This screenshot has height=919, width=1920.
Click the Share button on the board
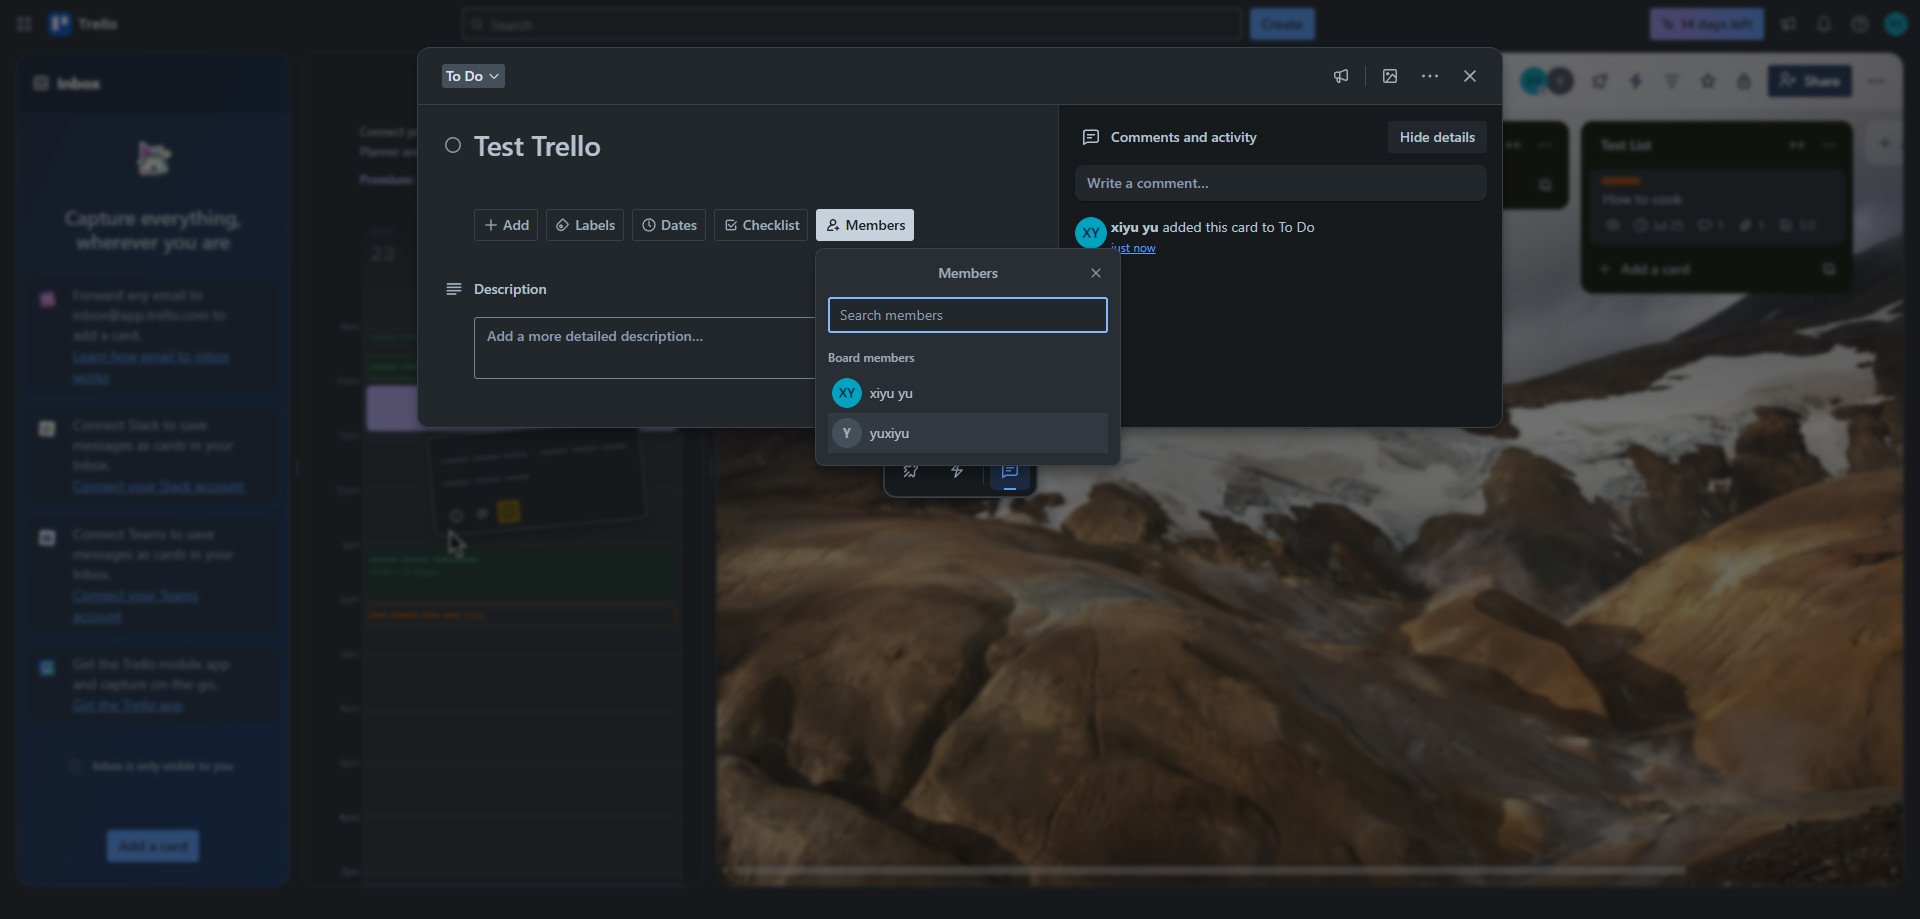[1810, 81]
